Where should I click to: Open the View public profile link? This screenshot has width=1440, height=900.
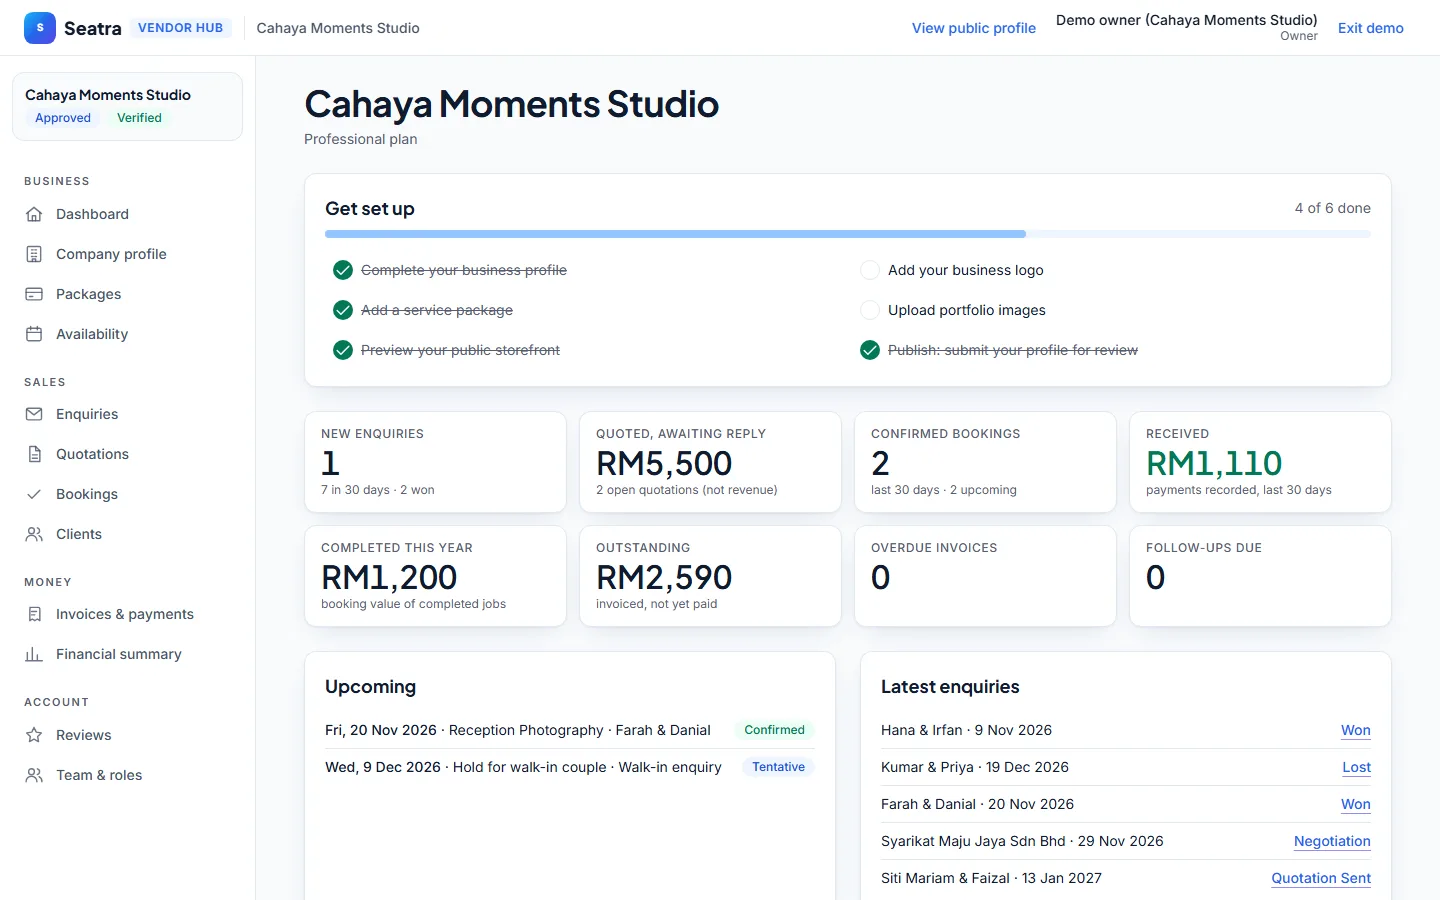(x=974, y=28)
